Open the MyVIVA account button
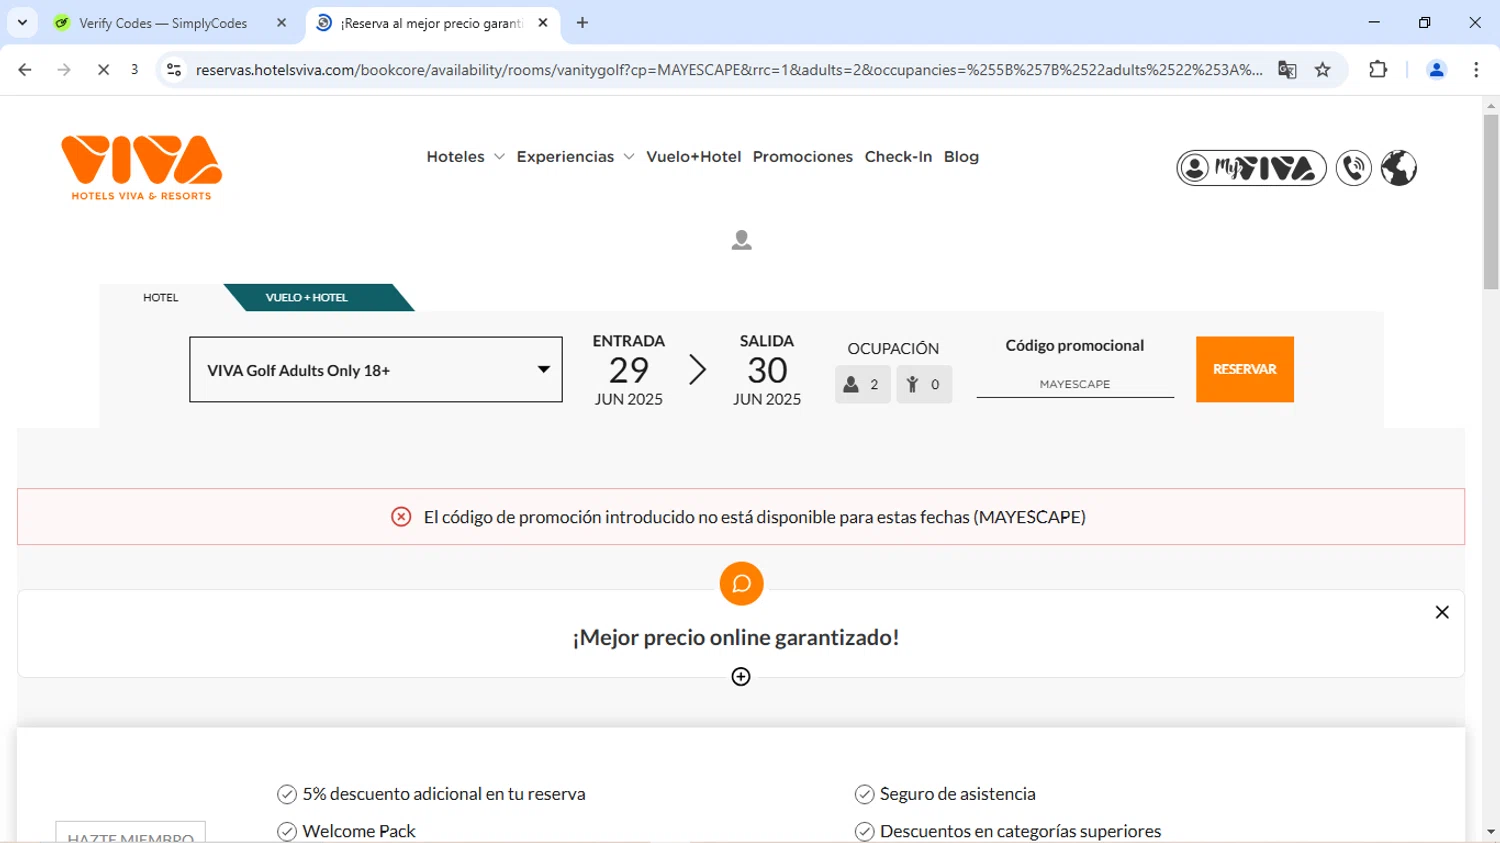 (x=1251, y=168)
